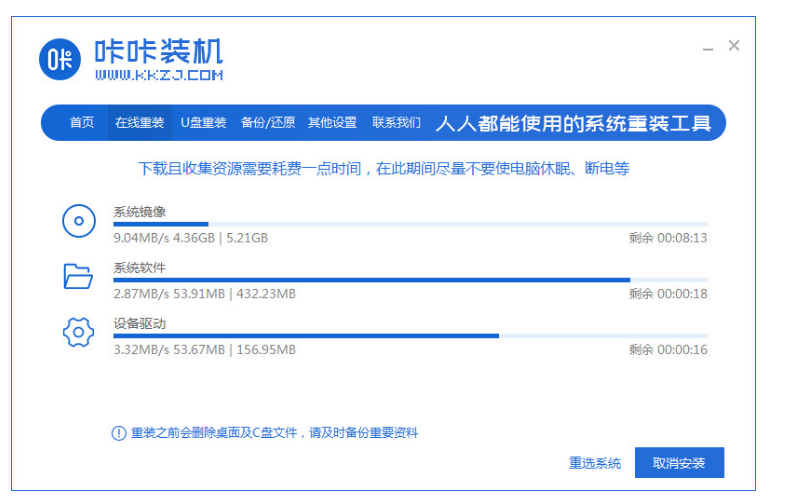Click the device driver gear icon
This screenshot has height=498, width=789.
[78, 332]
